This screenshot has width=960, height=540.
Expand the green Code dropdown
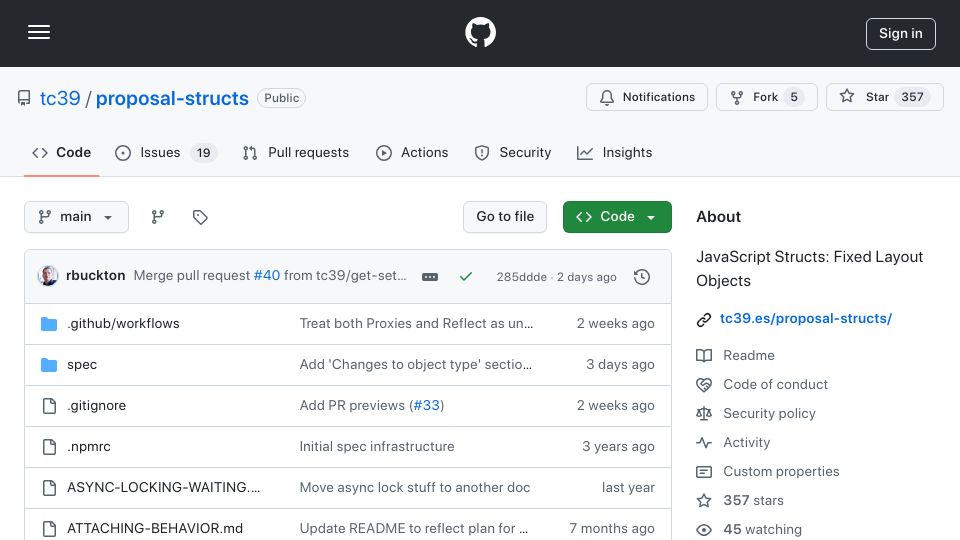coord(617,217)
